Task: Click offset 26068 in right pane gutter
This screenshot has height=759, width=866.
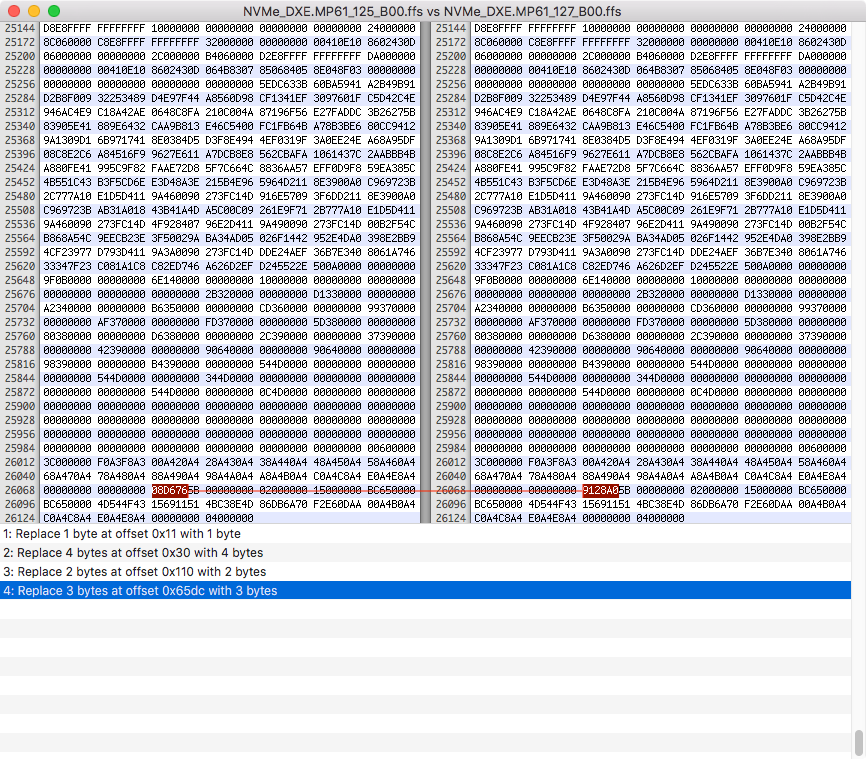Action: click(451, 490)
